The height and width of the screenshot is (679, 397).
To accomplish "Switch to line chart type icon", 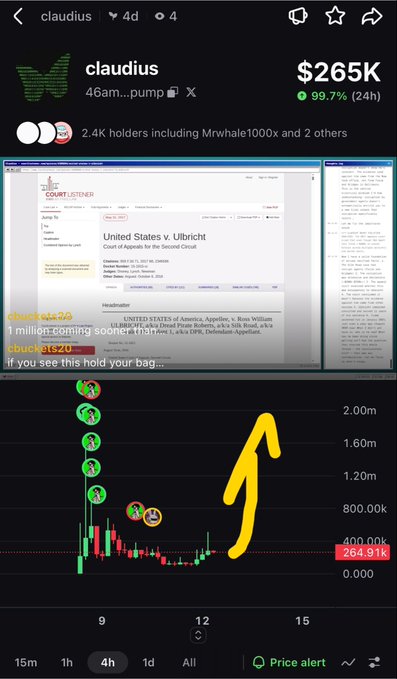I will 348,663.
